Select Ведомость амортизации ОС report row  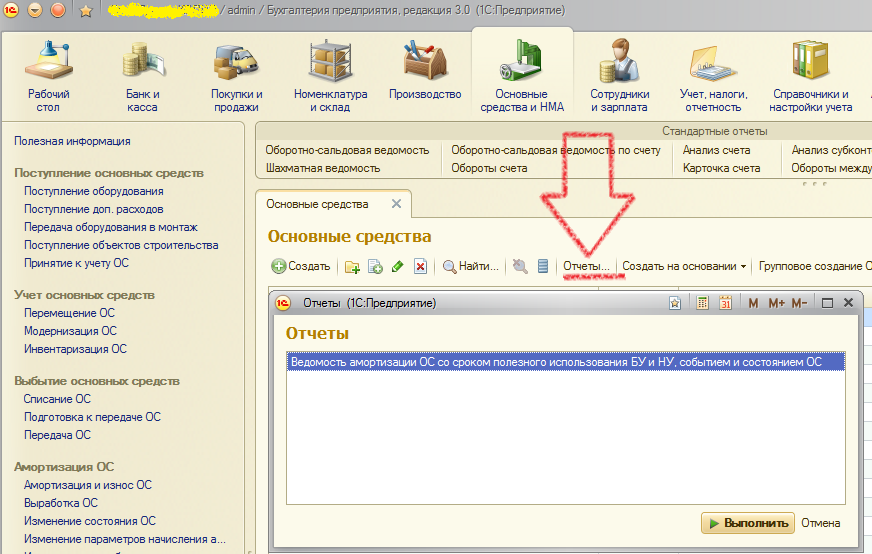566,362
